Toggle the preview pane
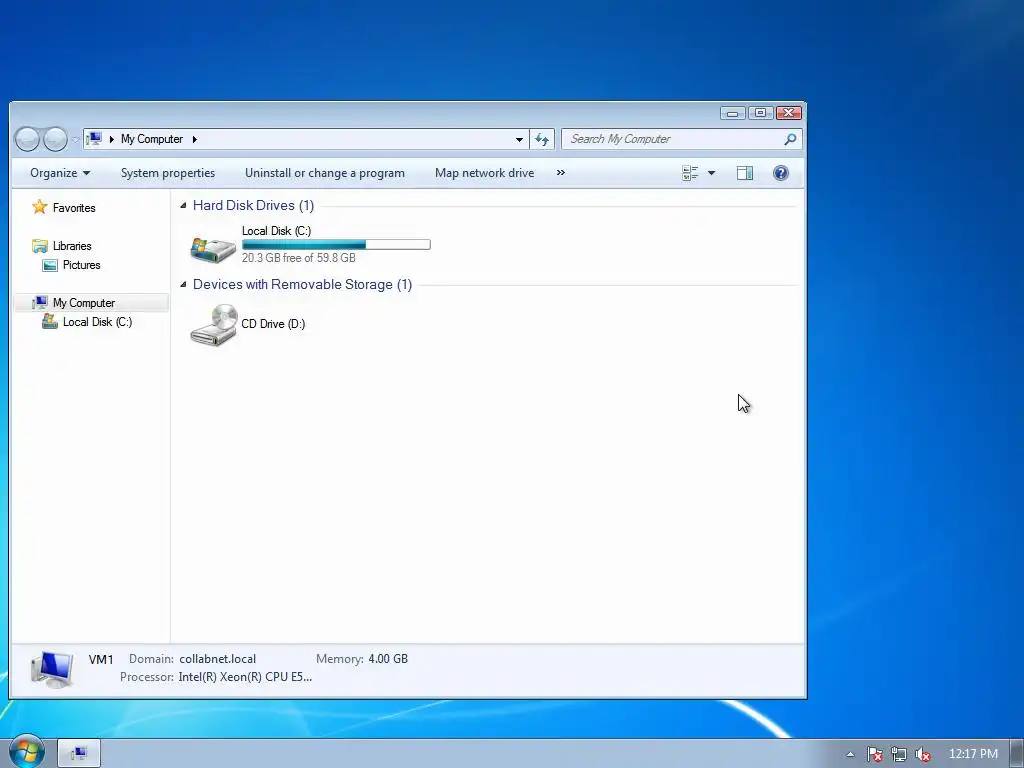The height and width of the screenshot is (768, 1024). pos(744,173)
